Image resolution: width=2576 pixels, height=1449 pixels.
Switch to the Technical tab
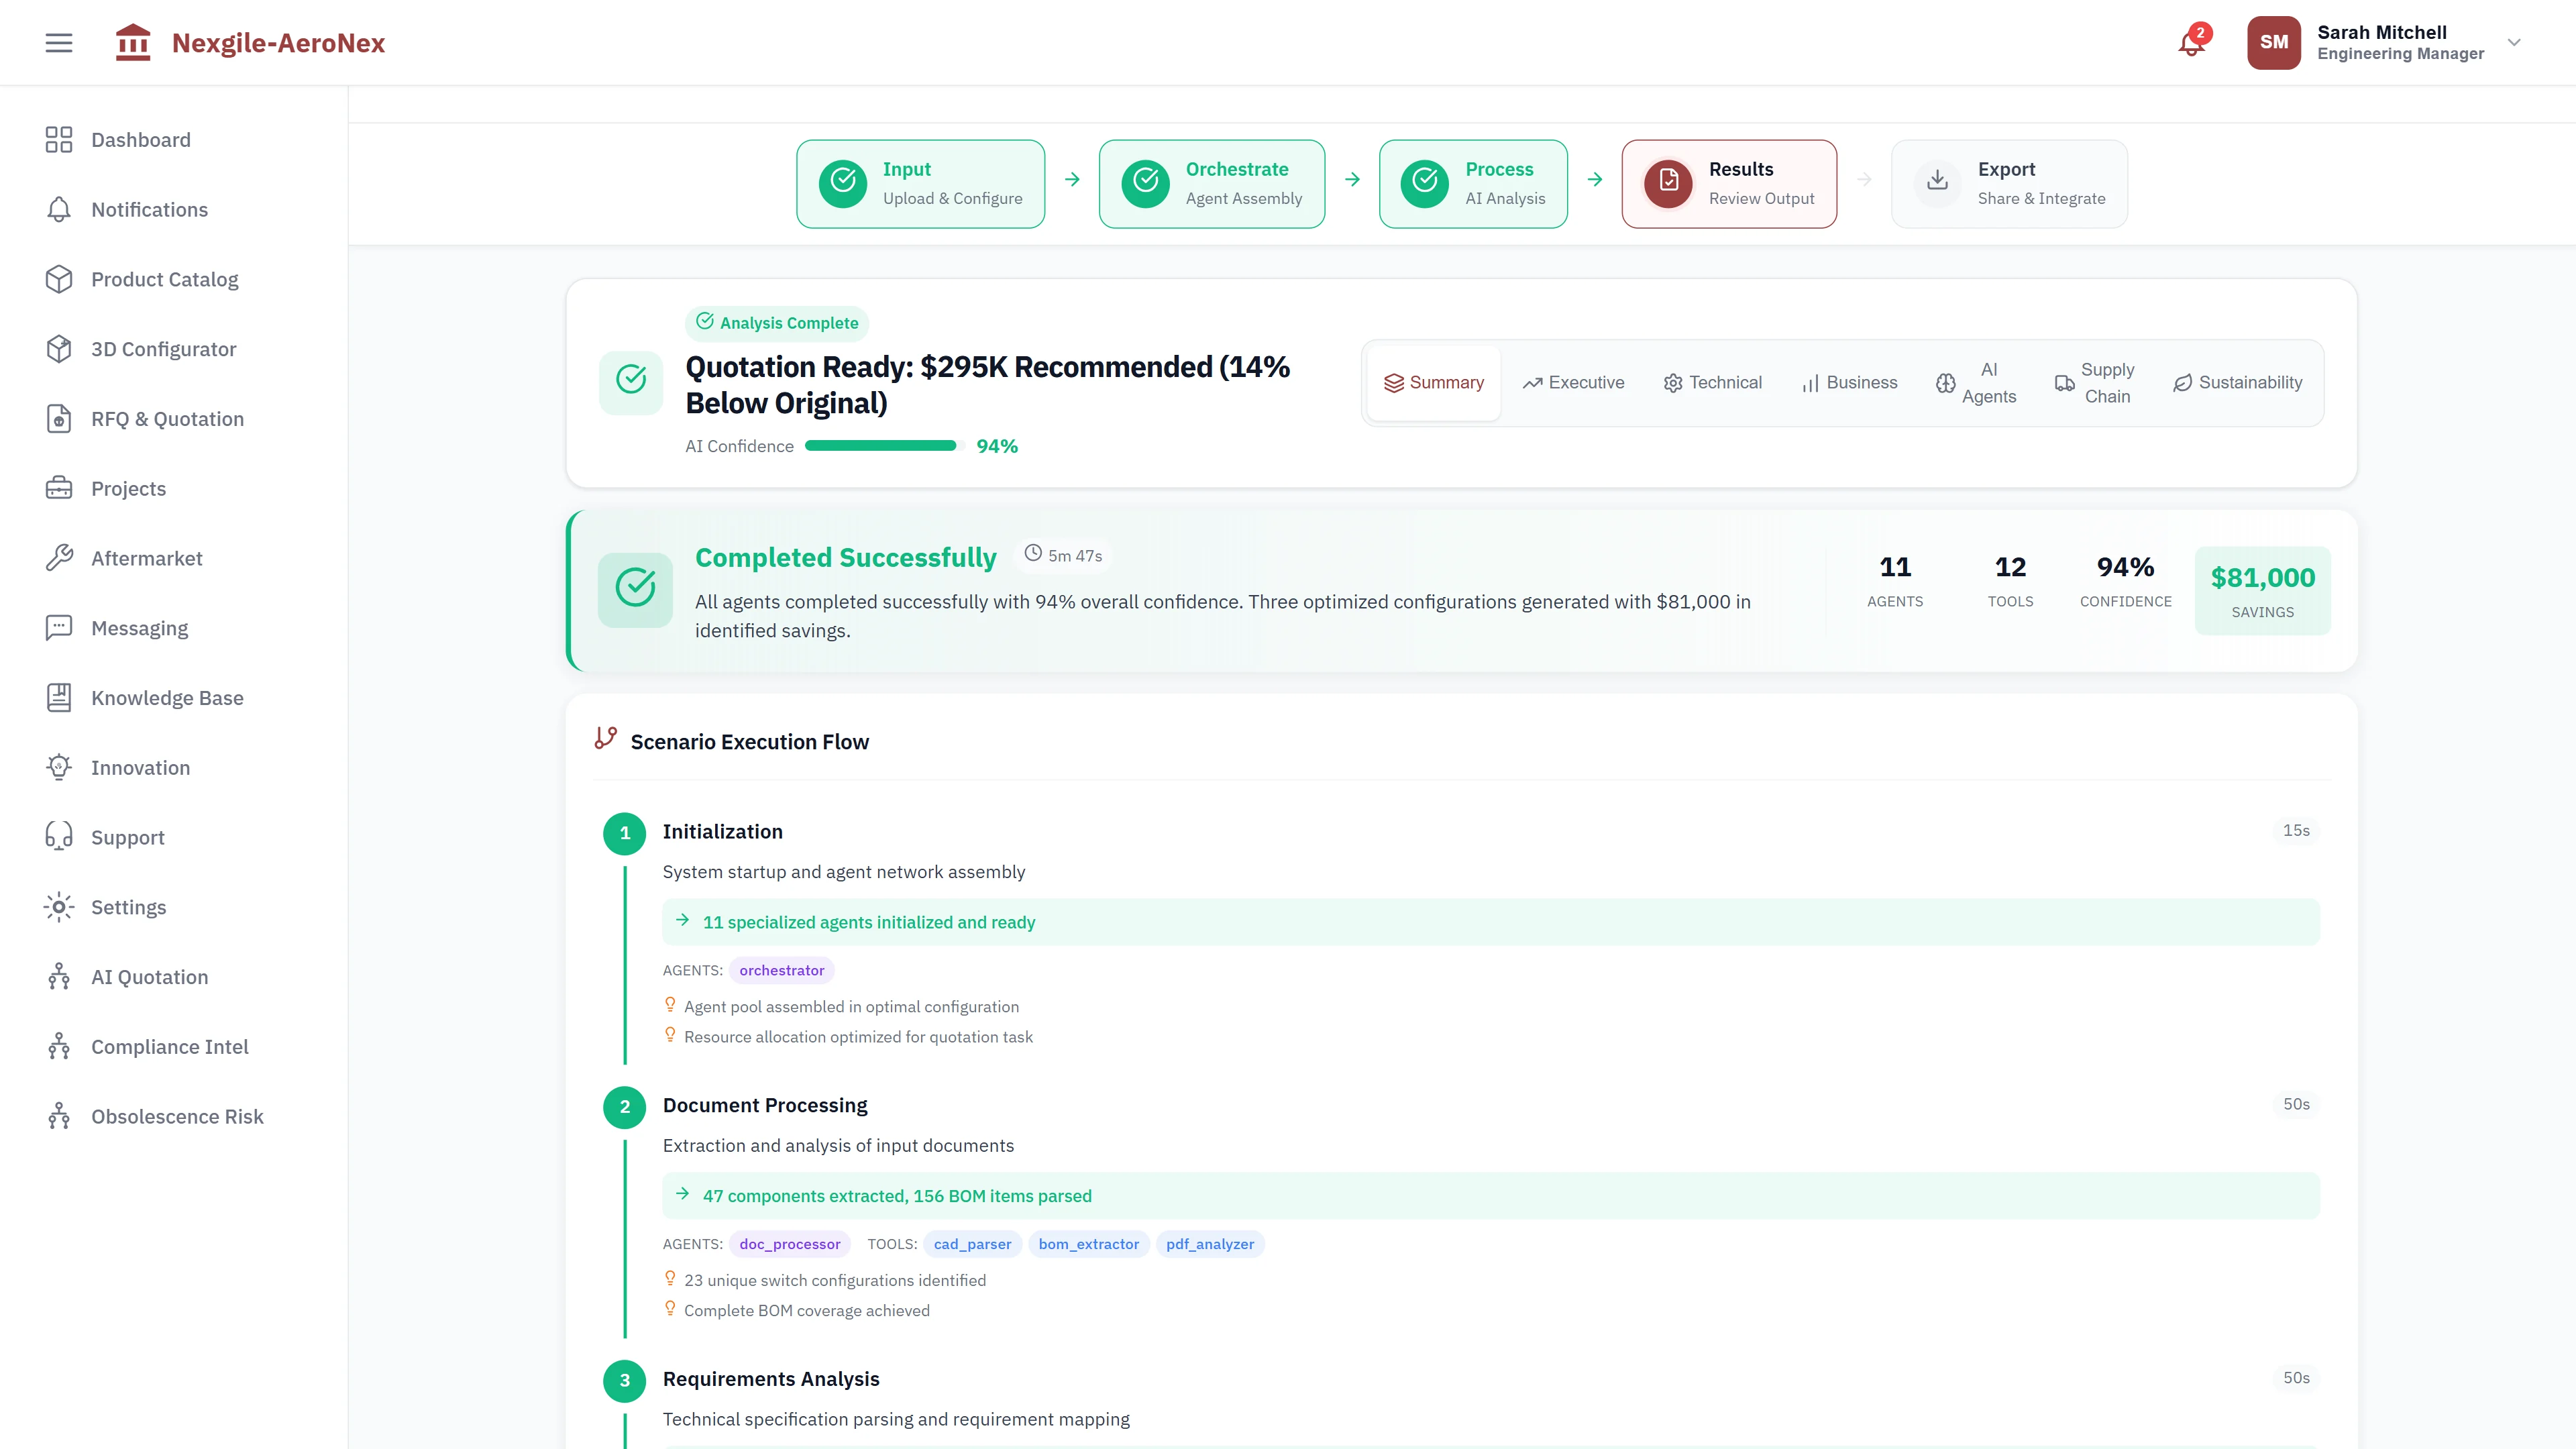point(1712,382)
